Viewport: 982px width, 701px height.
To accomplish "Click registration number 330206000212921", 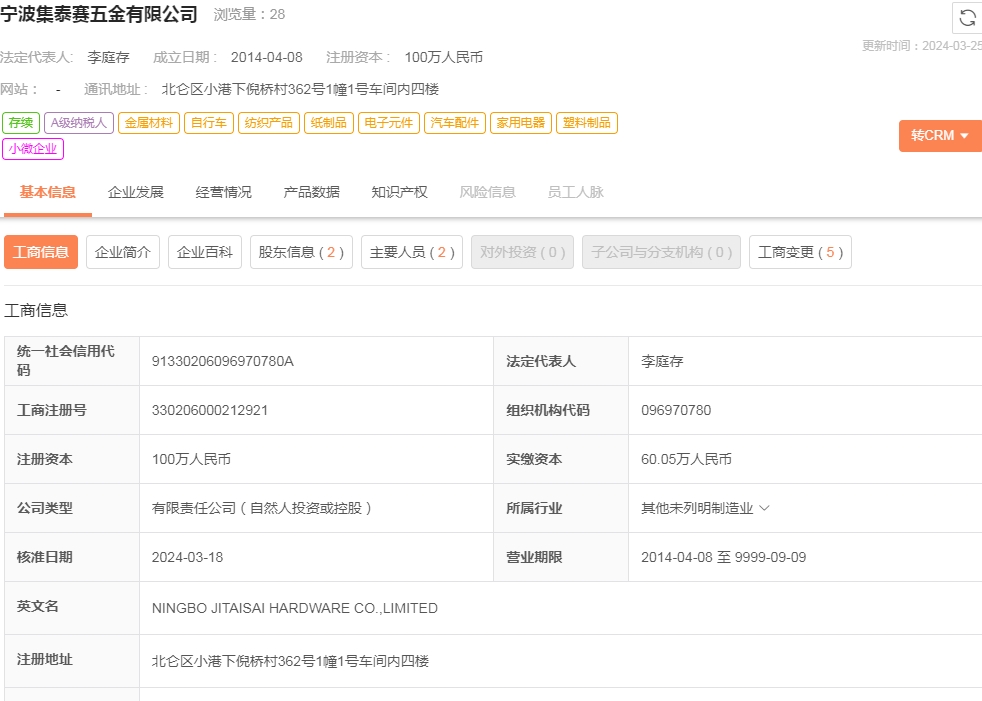I will point(210,410).
